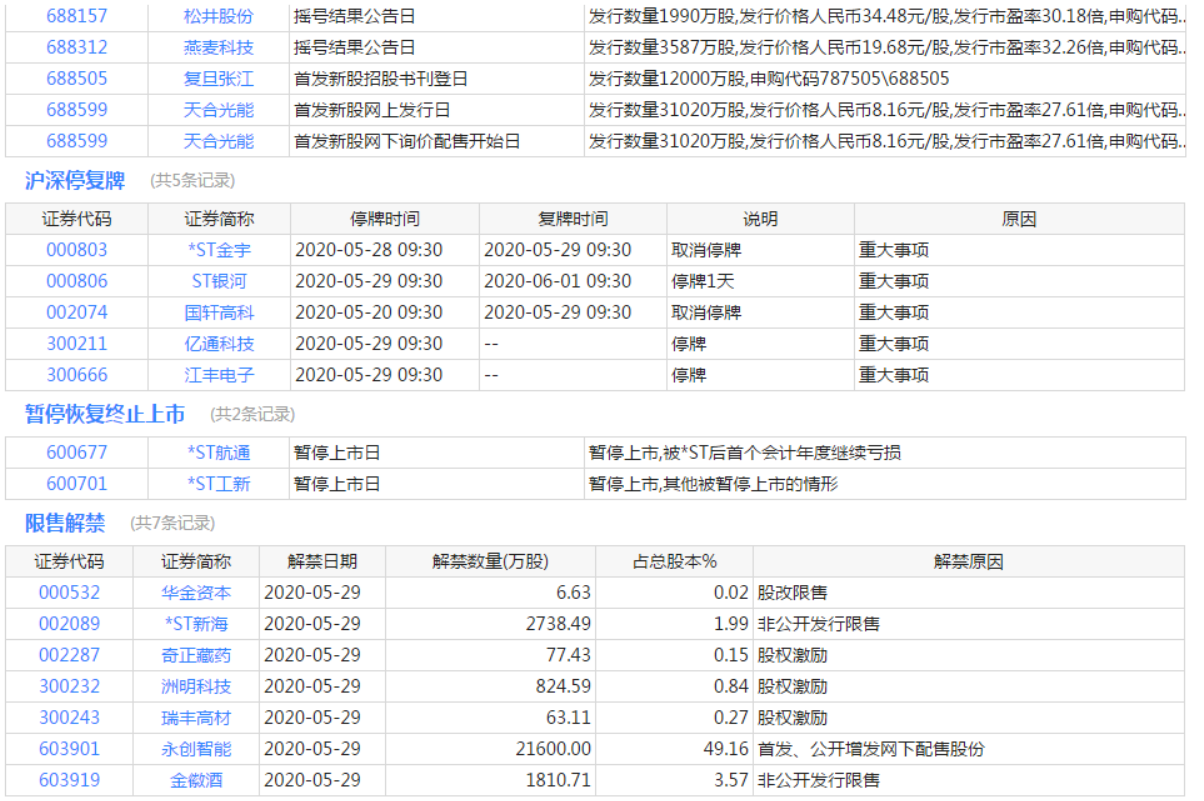Click 占总股本% column header
Screen dimensions: 1204x801
[675, 561]
